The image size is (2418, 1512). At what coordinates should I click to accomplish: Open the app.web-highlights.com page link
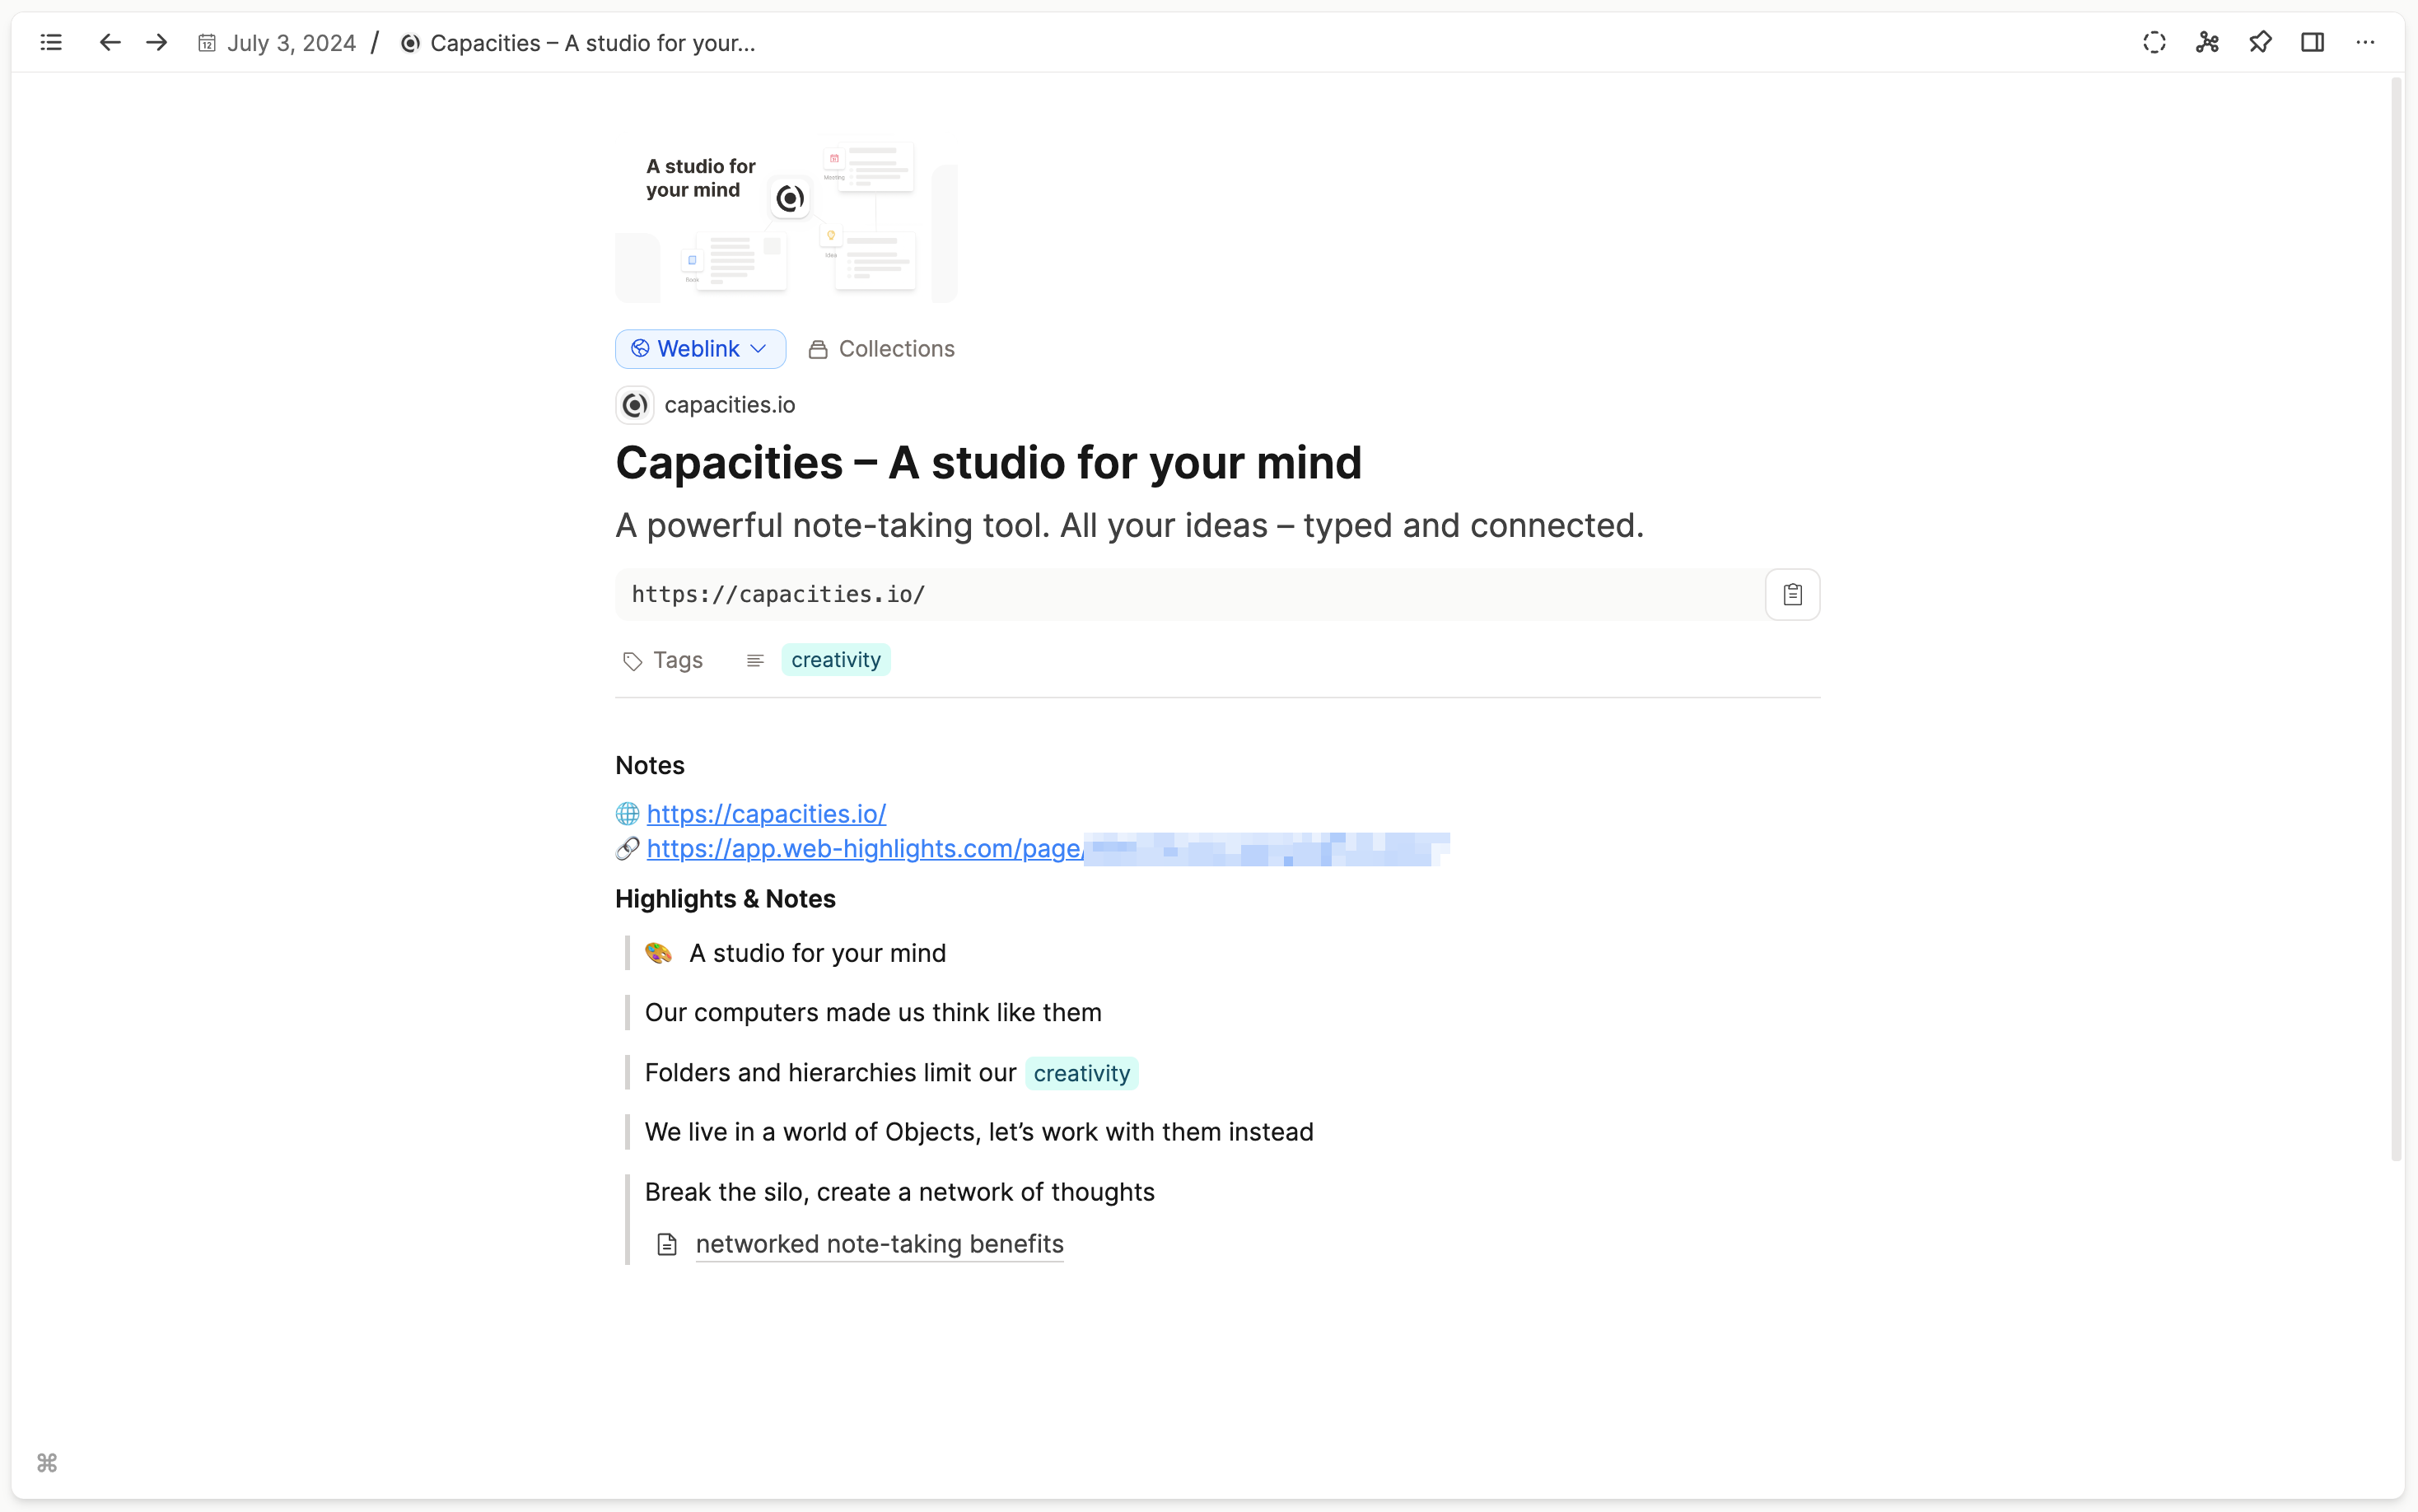click(x=864, y=848)
